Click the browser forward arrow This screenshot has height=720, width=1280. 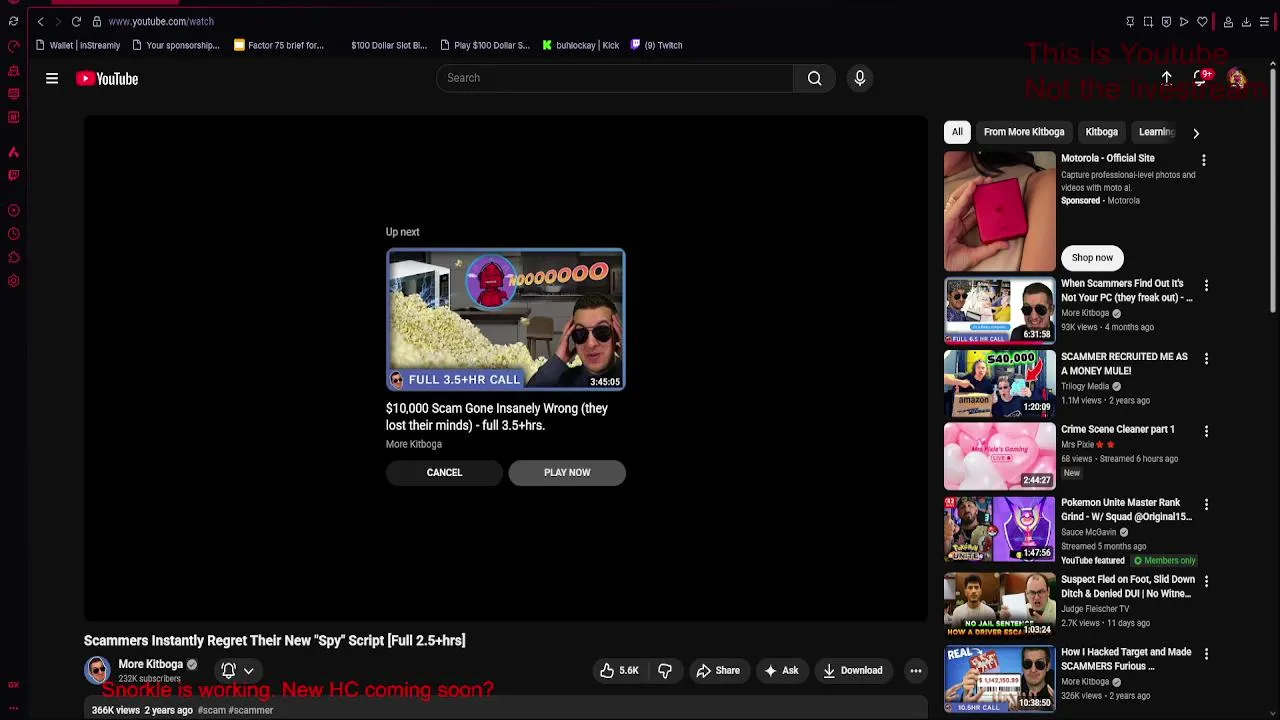click(x=58, y=21)
